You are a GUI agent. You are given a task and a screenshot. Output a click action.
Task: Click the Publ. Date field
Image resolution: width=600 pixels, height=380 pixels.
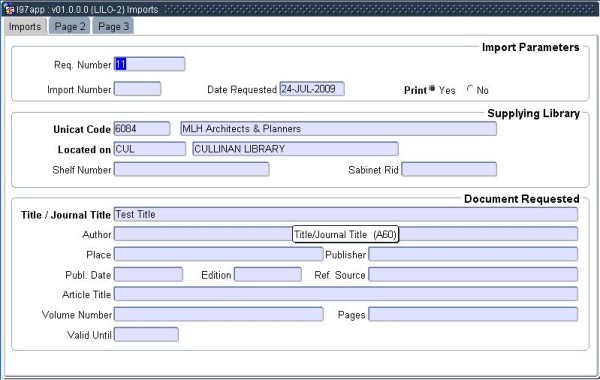click(x=148, y=274)
